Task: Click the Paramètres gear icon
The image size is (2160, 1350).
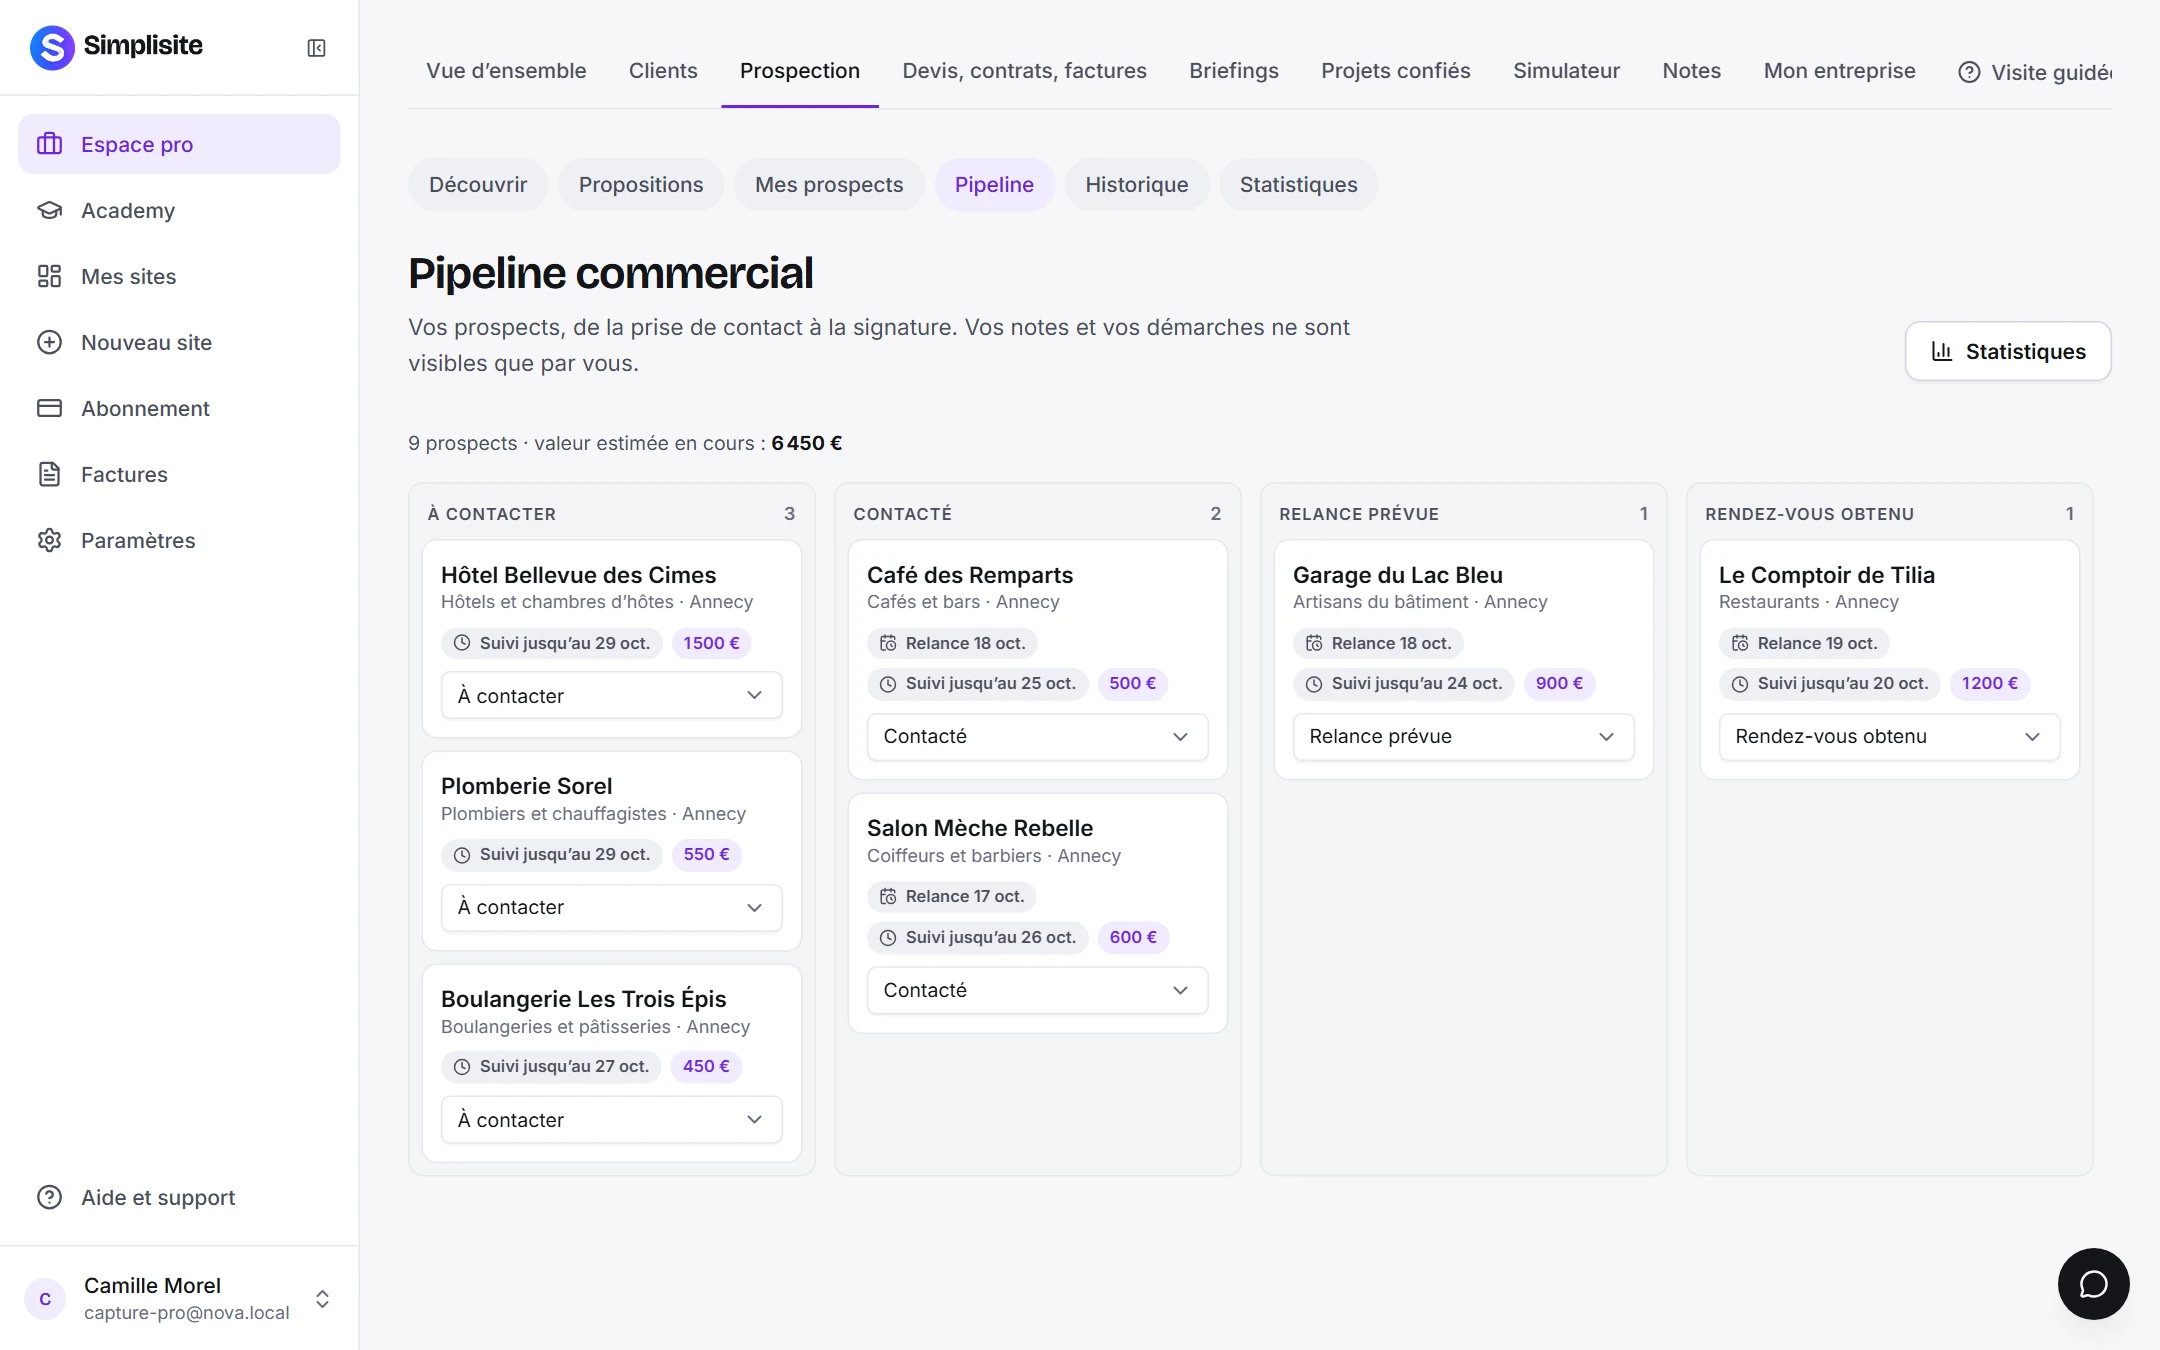Action: click(x=50, y=540)
